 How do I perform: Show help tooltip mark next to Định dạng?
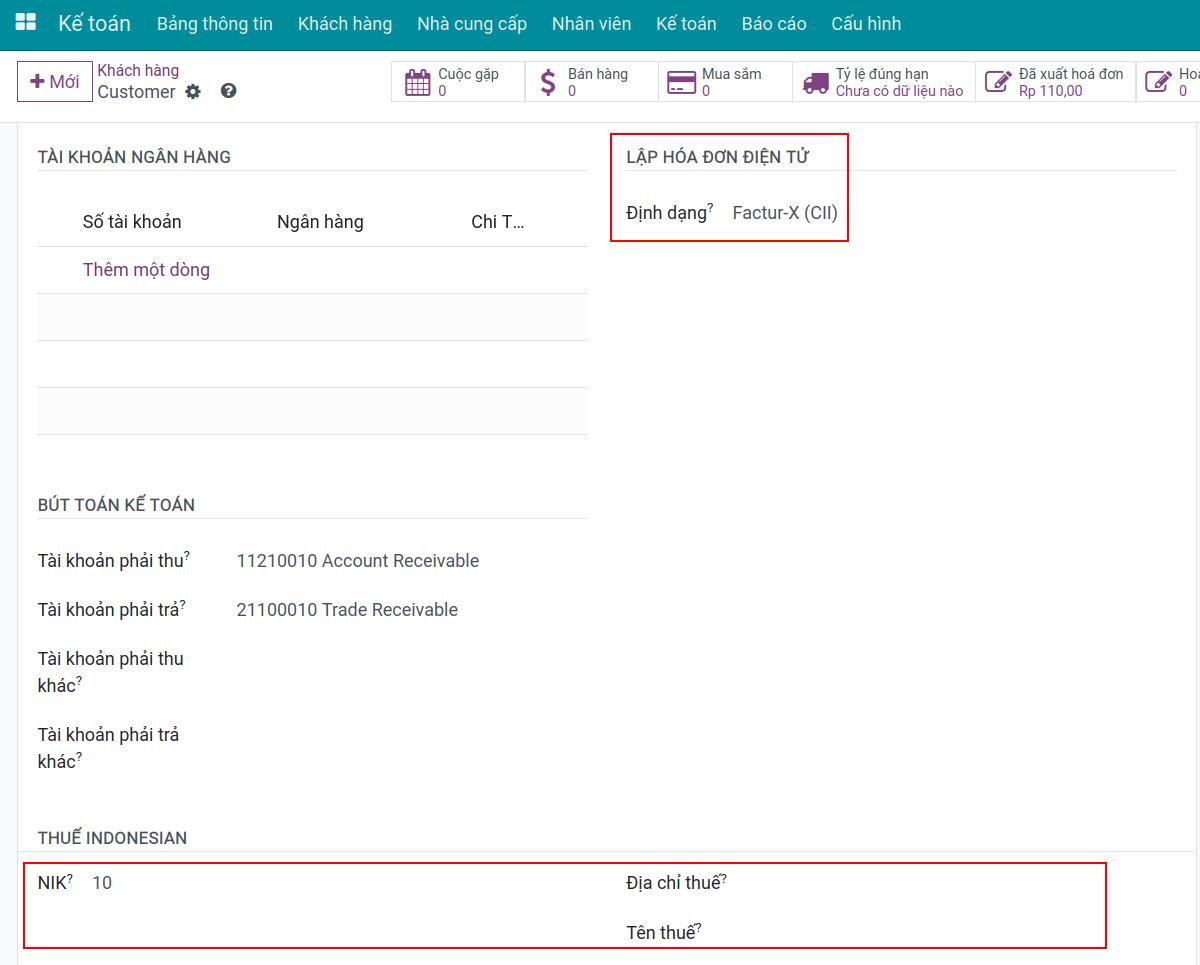(711, 207)
